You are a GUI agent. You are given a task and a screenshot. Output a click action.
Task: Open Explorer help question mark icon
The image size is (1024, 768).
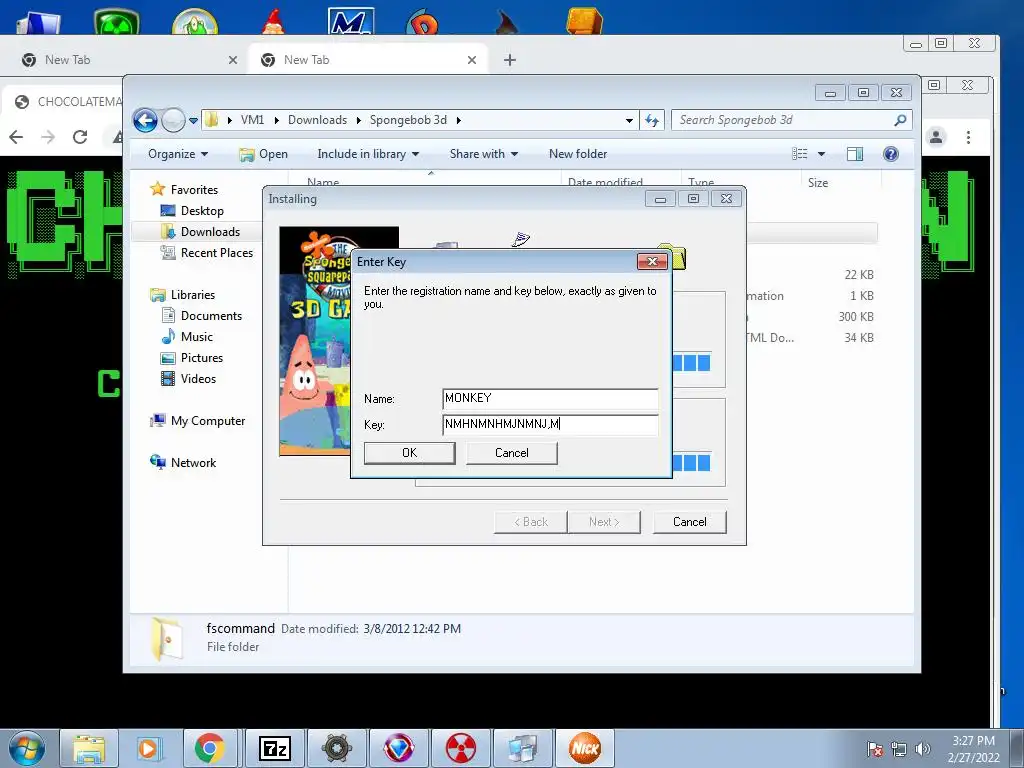pyautogui.click(x=891, y=154)
